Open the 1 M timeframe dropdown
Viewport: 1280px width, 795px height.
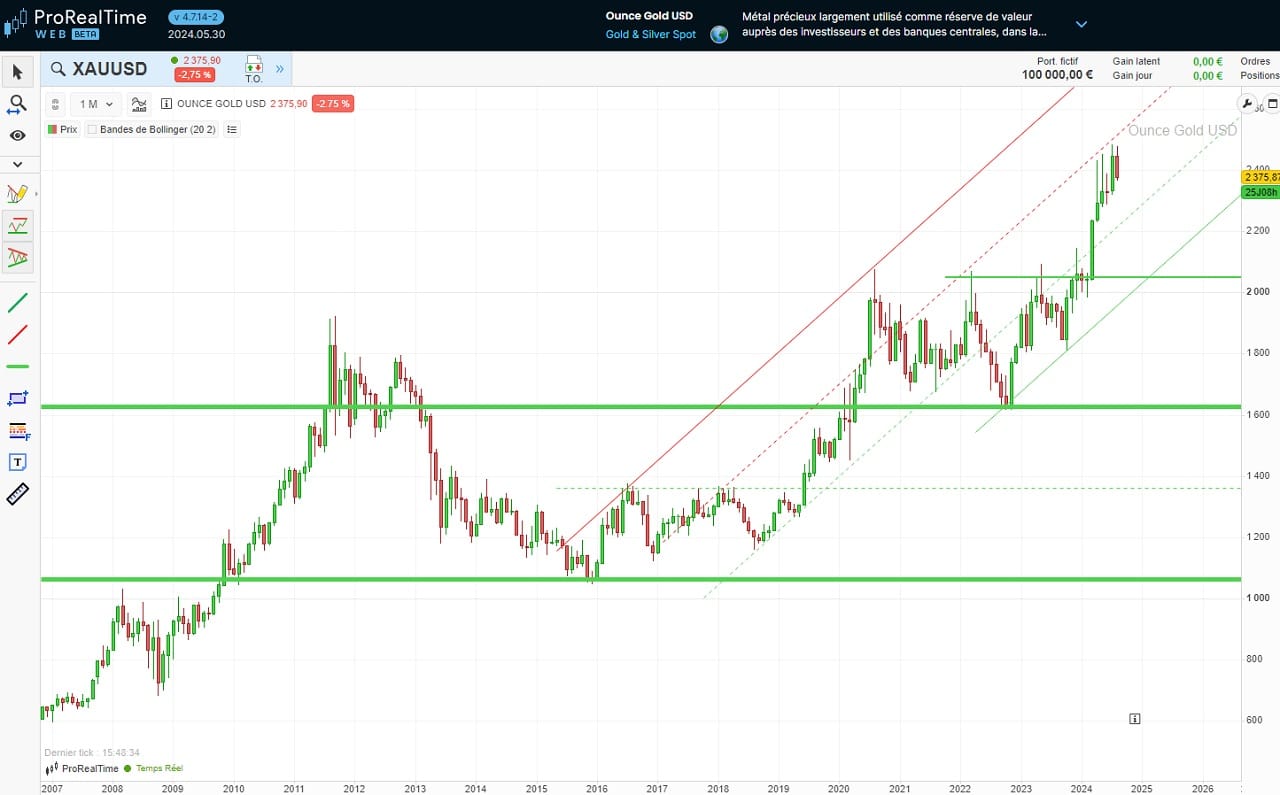96,104
